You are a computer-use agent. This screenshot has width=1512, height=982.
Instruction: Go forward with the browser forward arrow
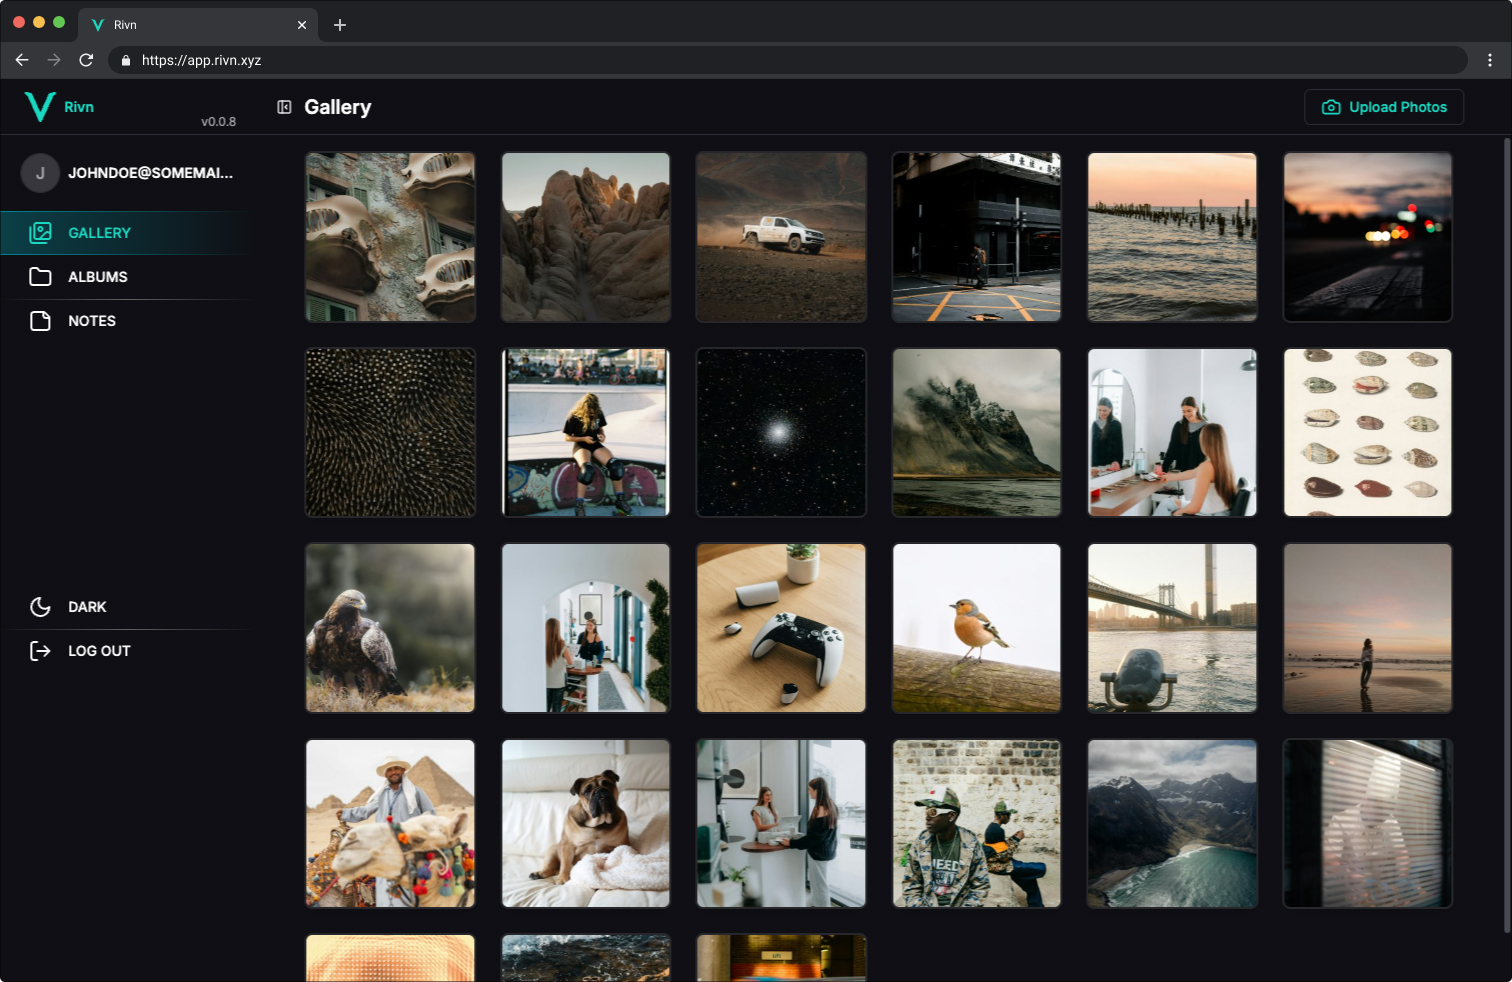tap(54, 60)
